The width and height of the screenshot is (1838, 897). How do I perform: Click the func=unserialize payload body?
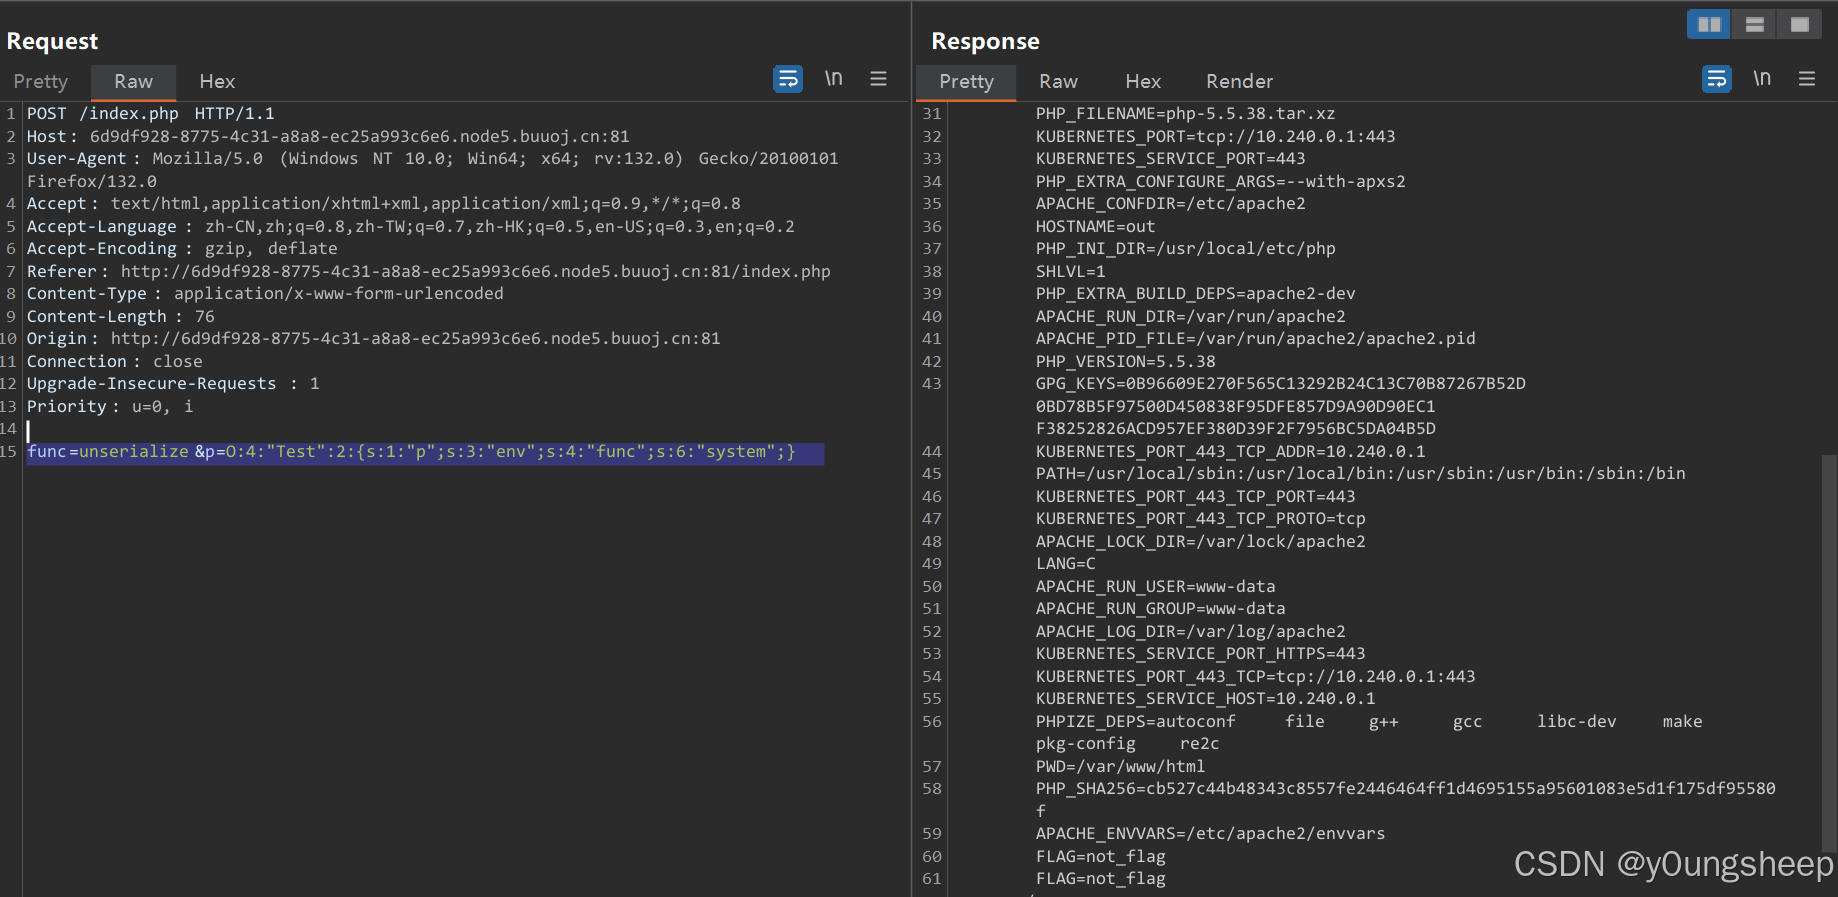pyautogui.click(x=411, y=452)
